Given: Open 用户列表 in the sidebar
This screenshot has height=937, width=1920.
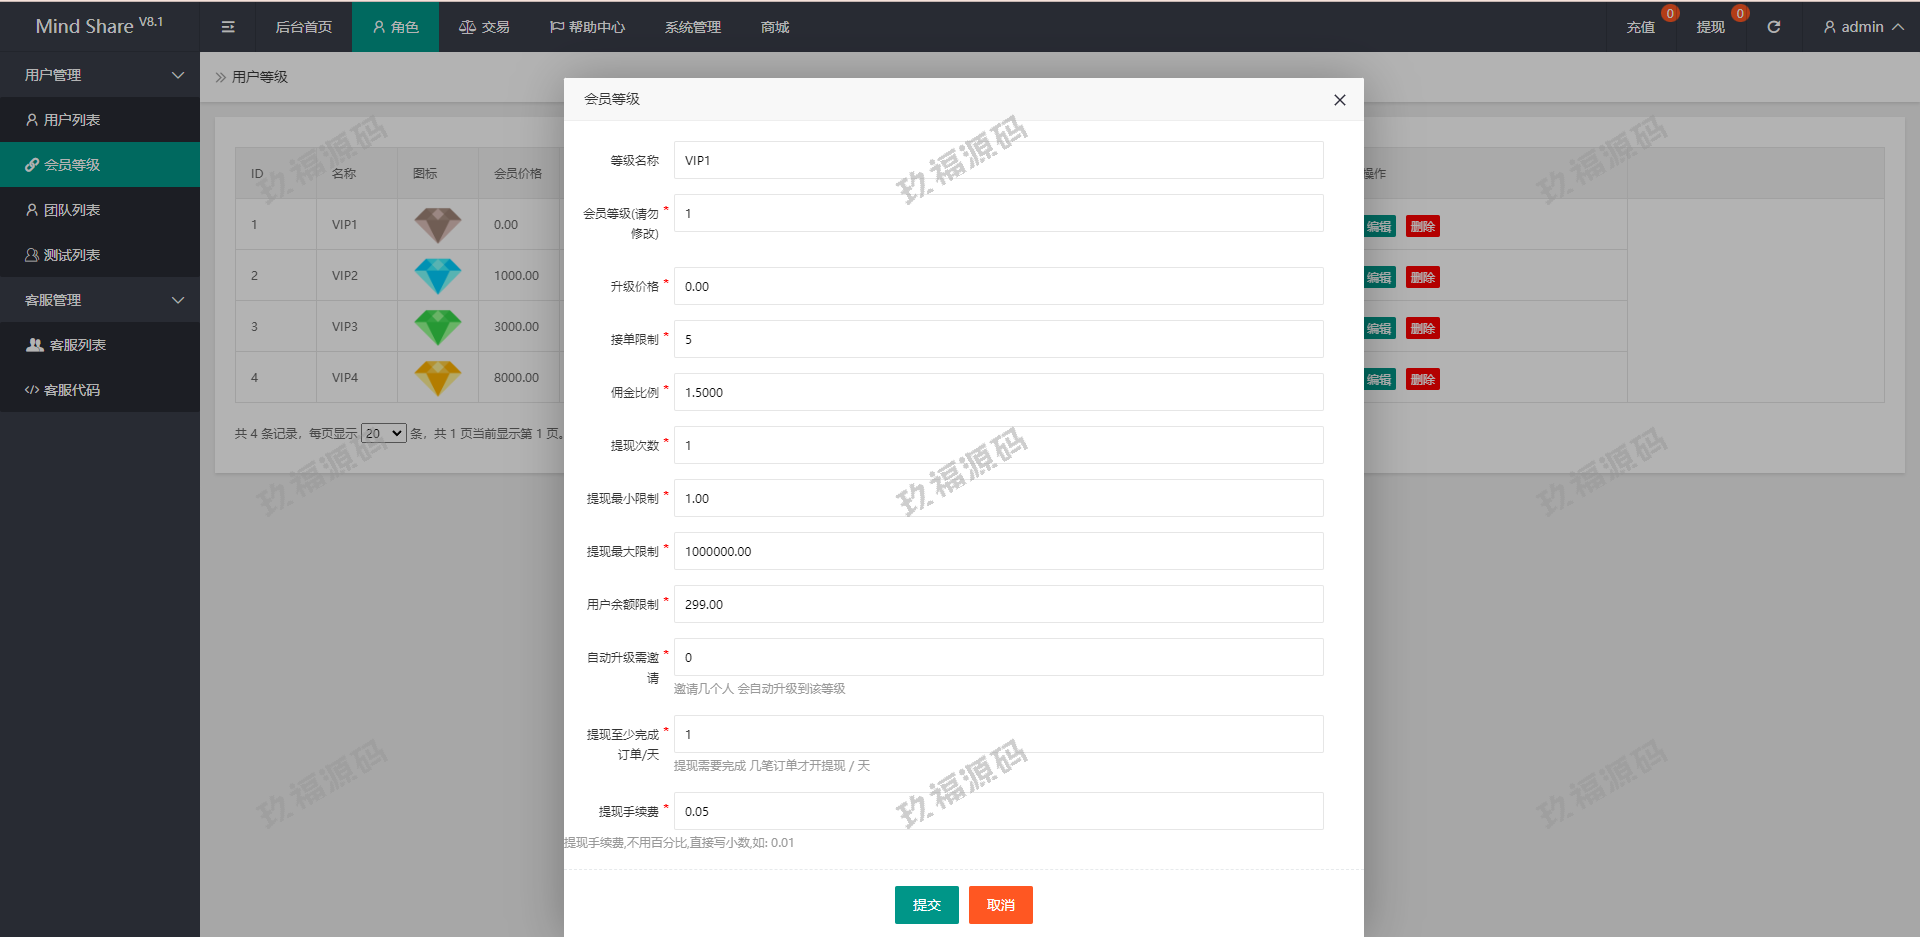Looking at the screenshot, I should pyautogui.click(x=71, y=120).
